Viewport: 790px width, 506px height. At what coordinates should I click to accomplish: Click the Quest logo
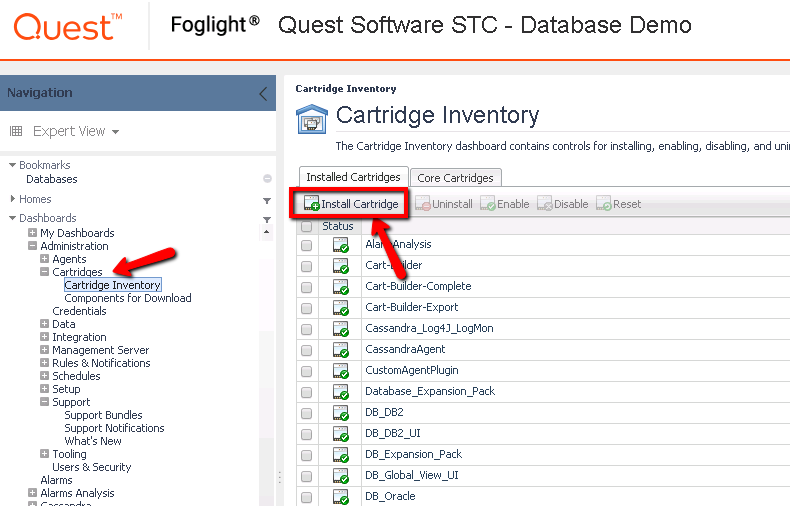tap(68, 27)
